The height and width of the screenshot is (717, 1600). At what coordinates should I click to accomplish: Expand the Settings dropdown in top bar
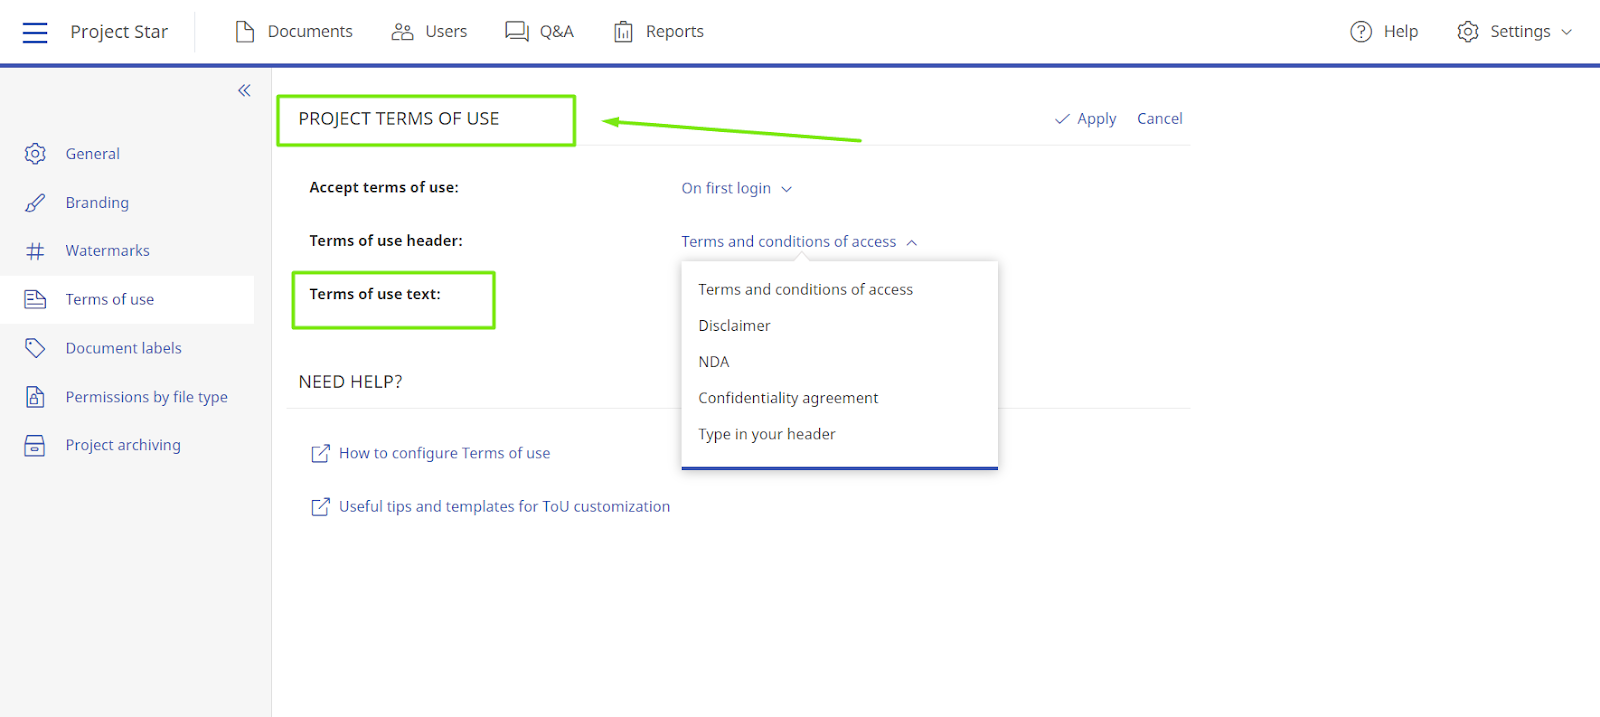point(1514,32)
